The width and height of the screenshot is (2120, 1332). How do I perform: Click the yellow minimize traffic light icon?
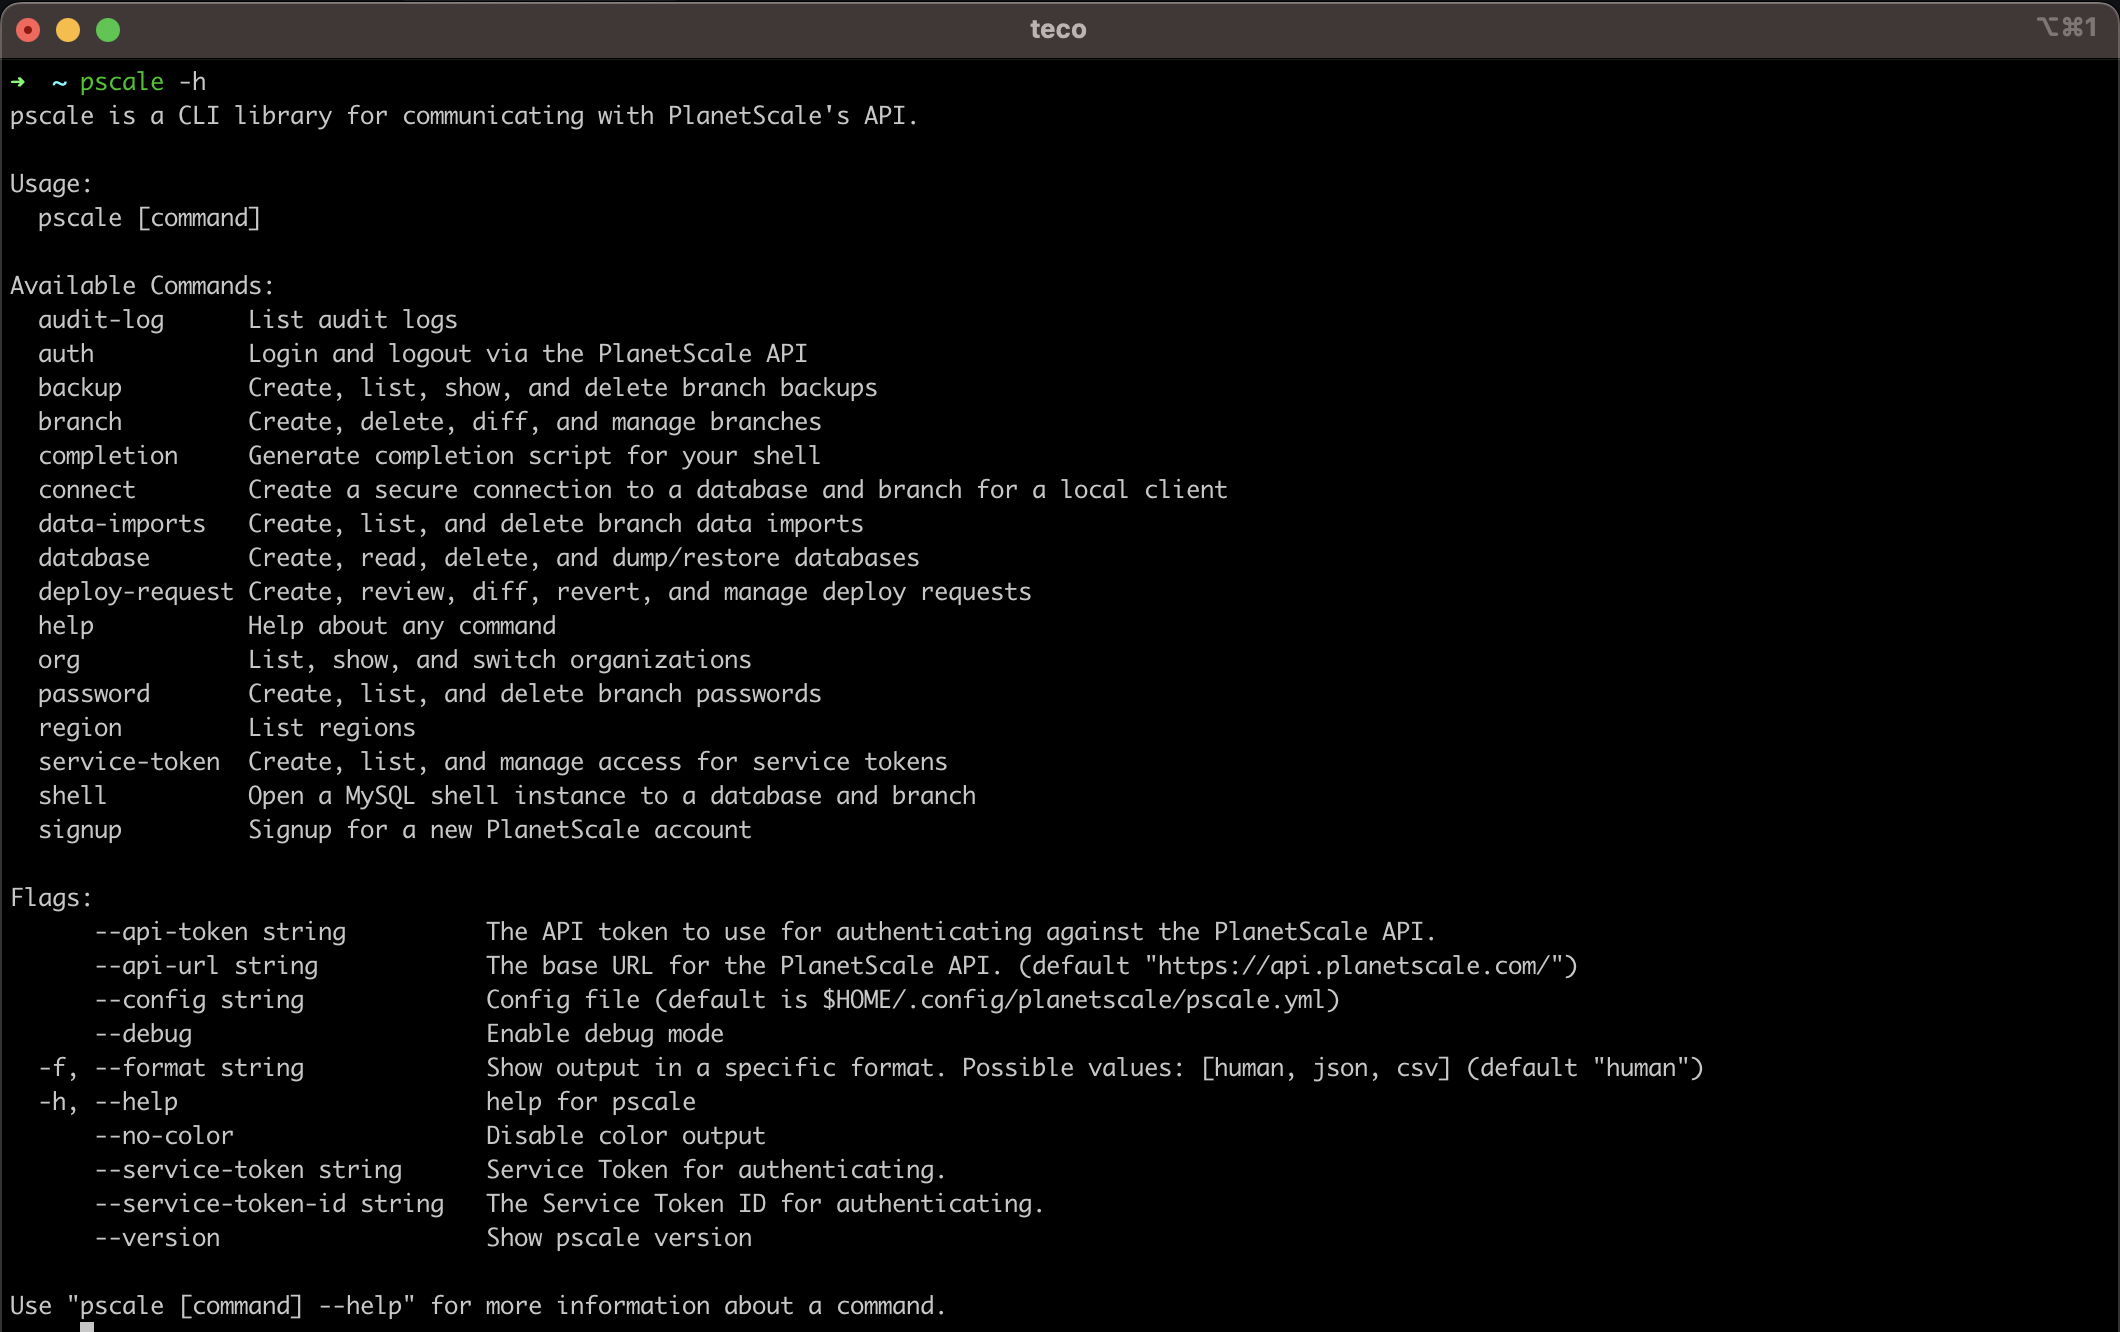point(68,30)
